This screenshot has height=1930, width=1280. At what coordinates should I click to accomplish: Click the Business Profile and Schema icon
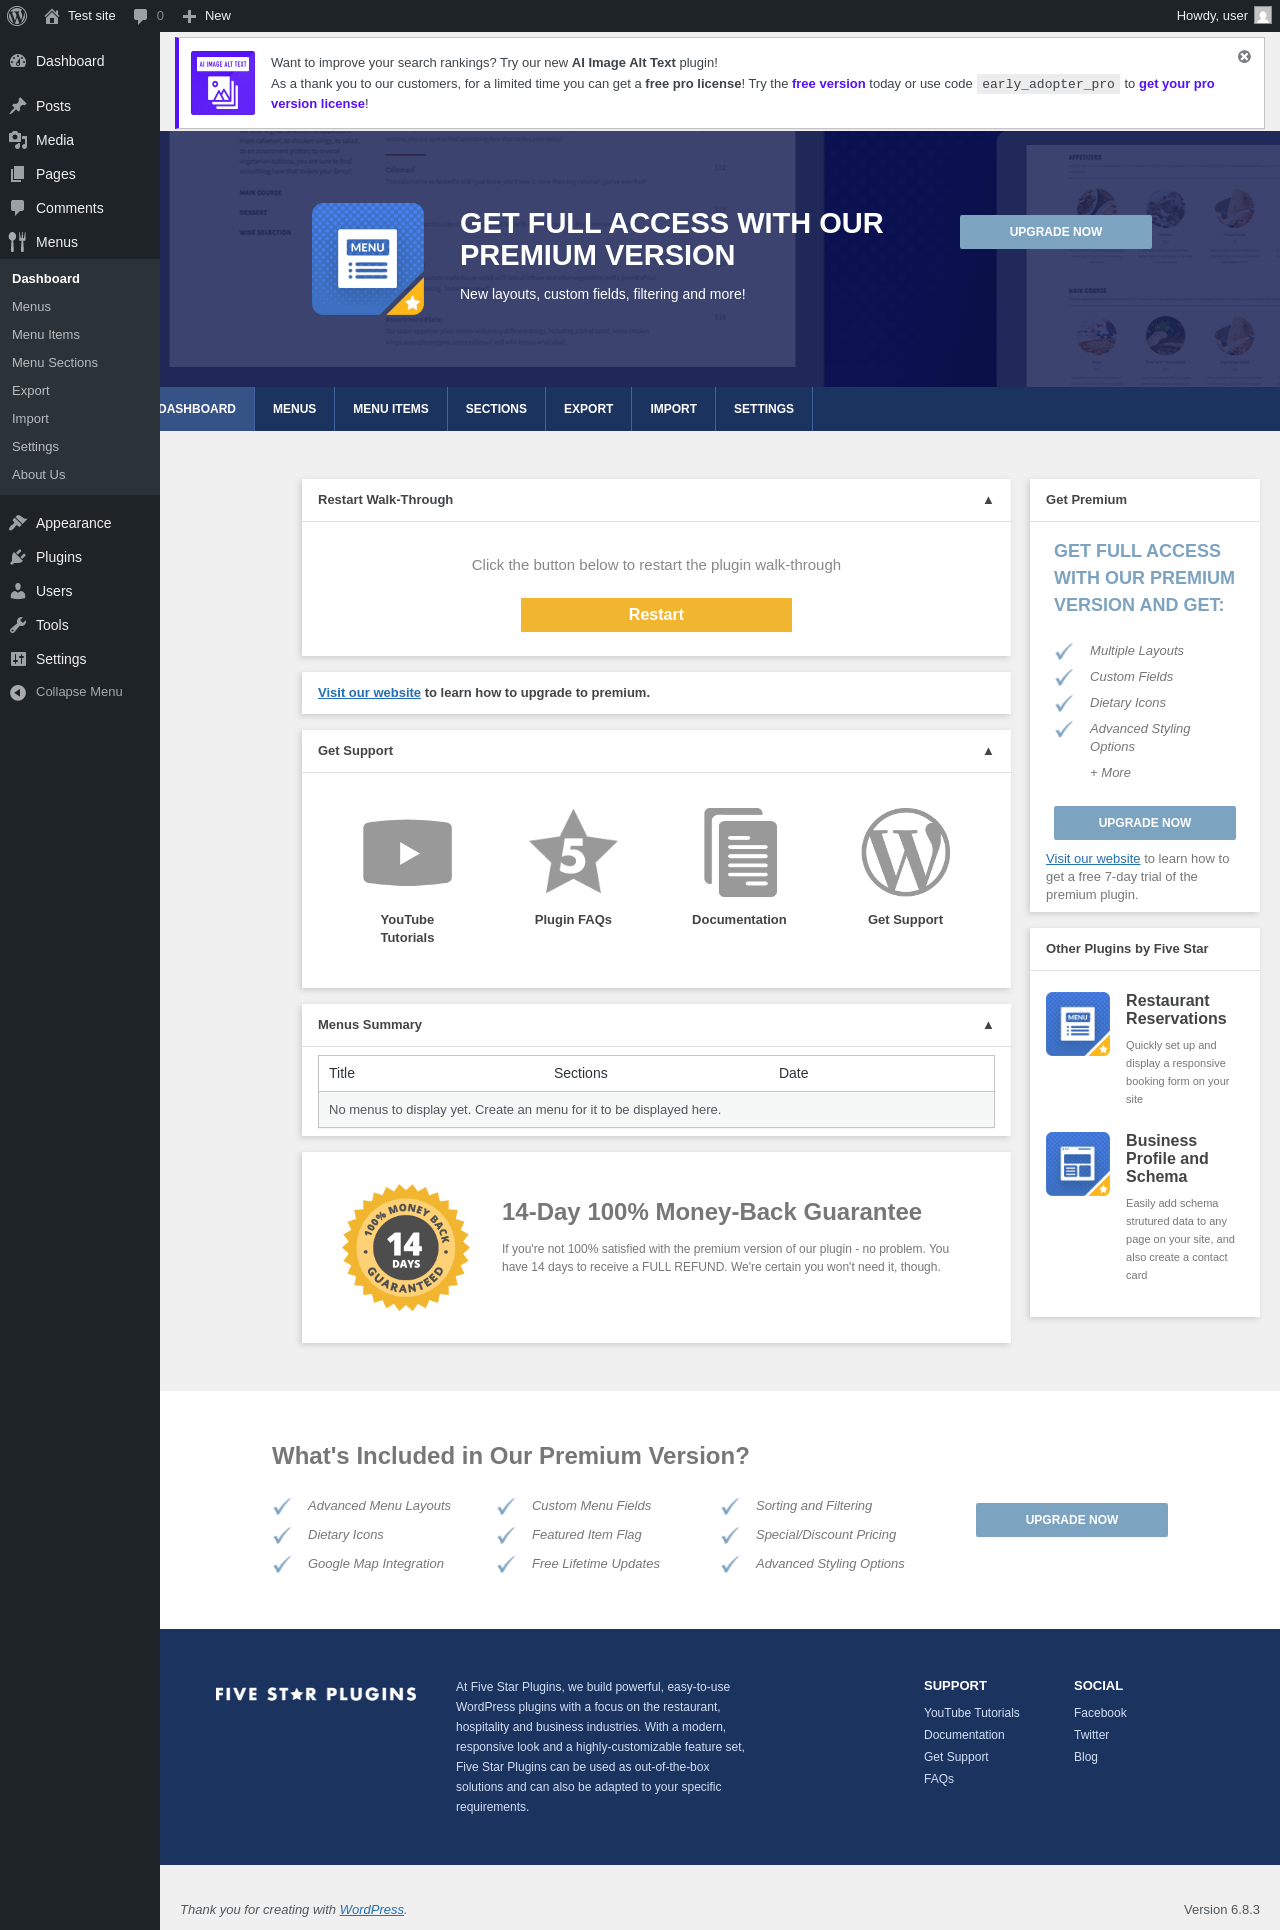pyautogui.click(x=1078, y=1164)
